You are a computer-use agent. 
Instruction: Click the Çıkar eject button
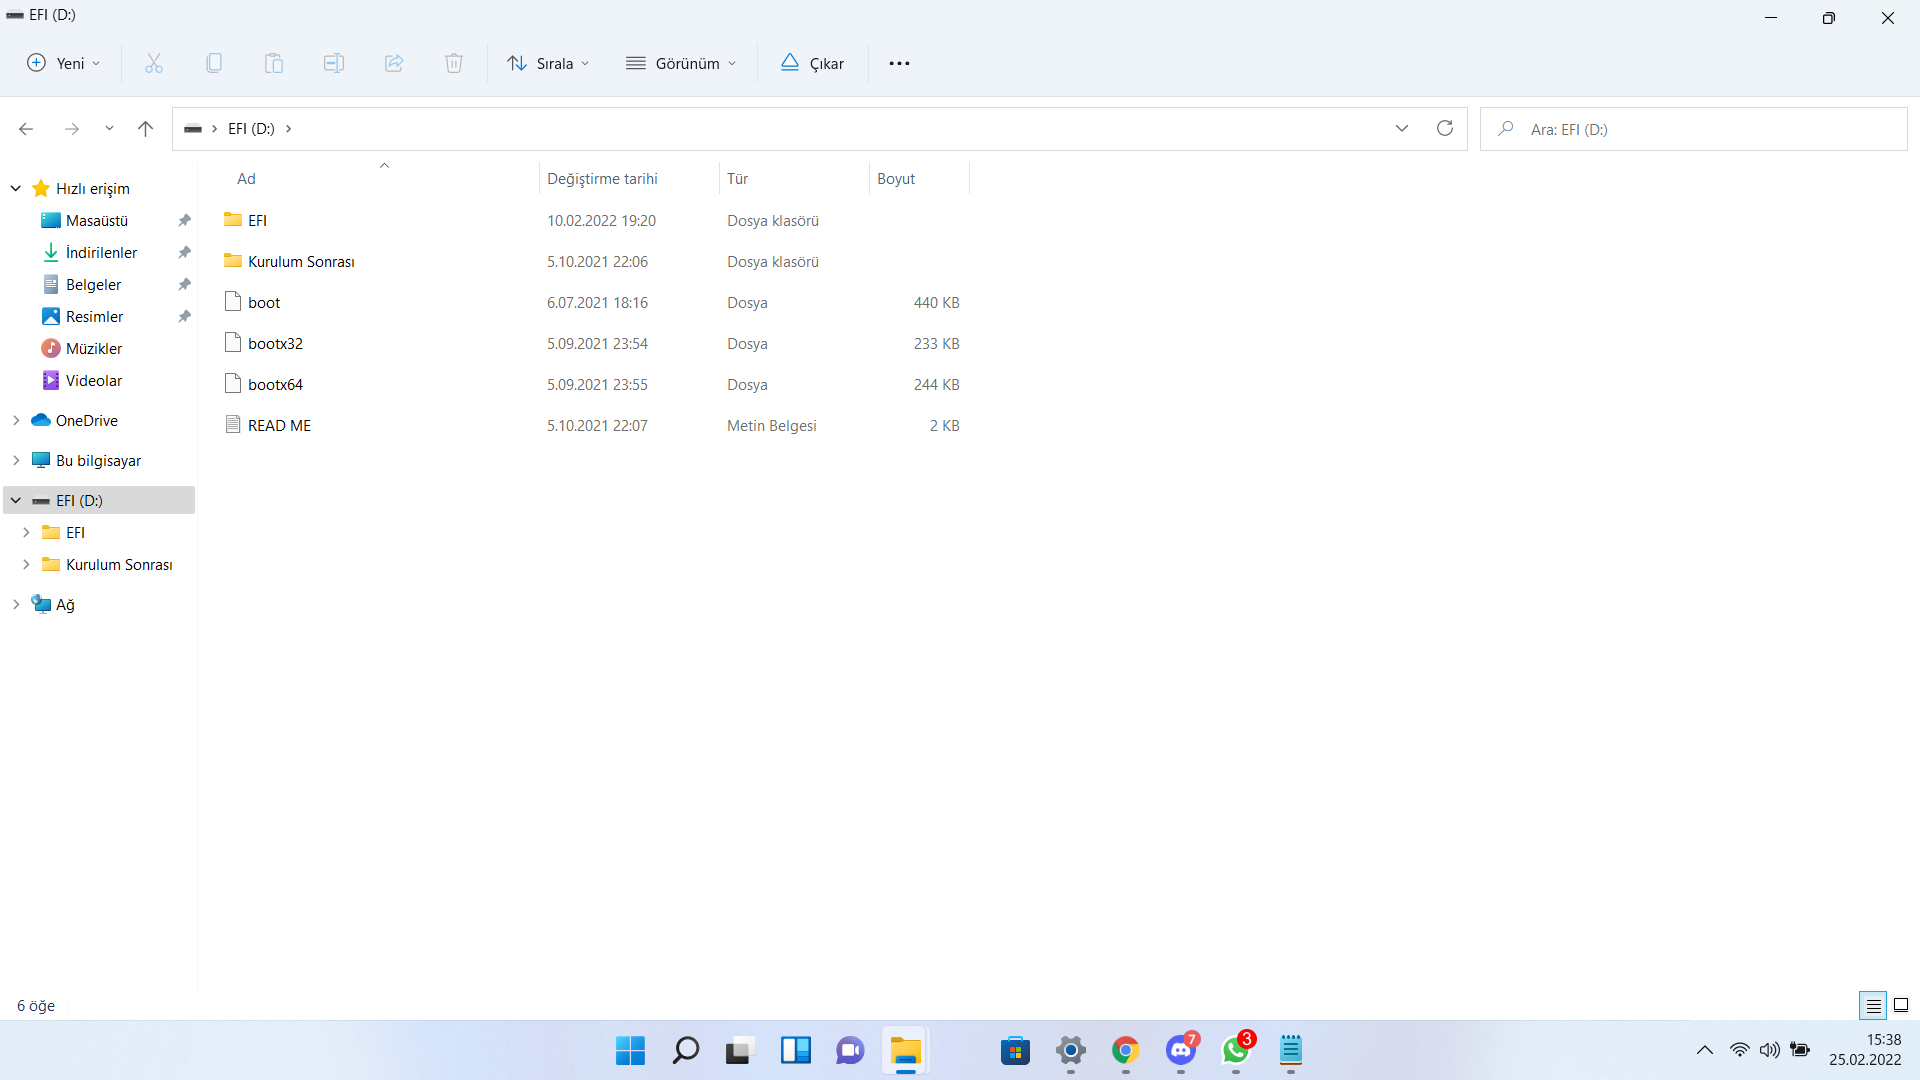(x=812, y=63)
